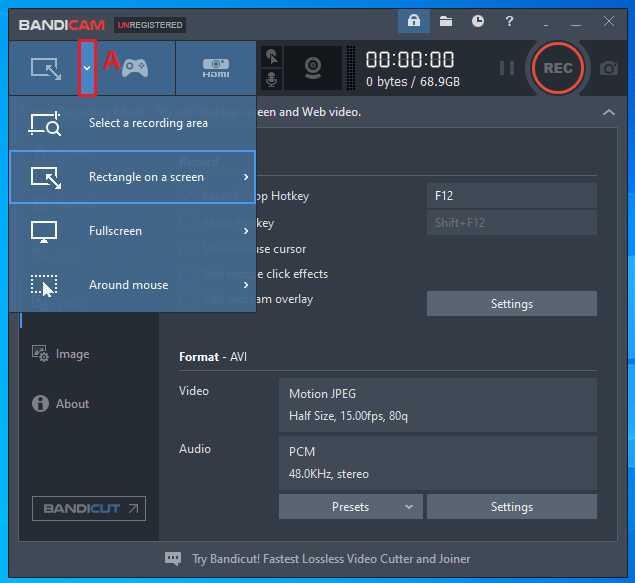Viewport: 635px width, 583px height.
Task: Toggle the webcam overlay icon
Action: pyautogui.click(x=313, y=68)
